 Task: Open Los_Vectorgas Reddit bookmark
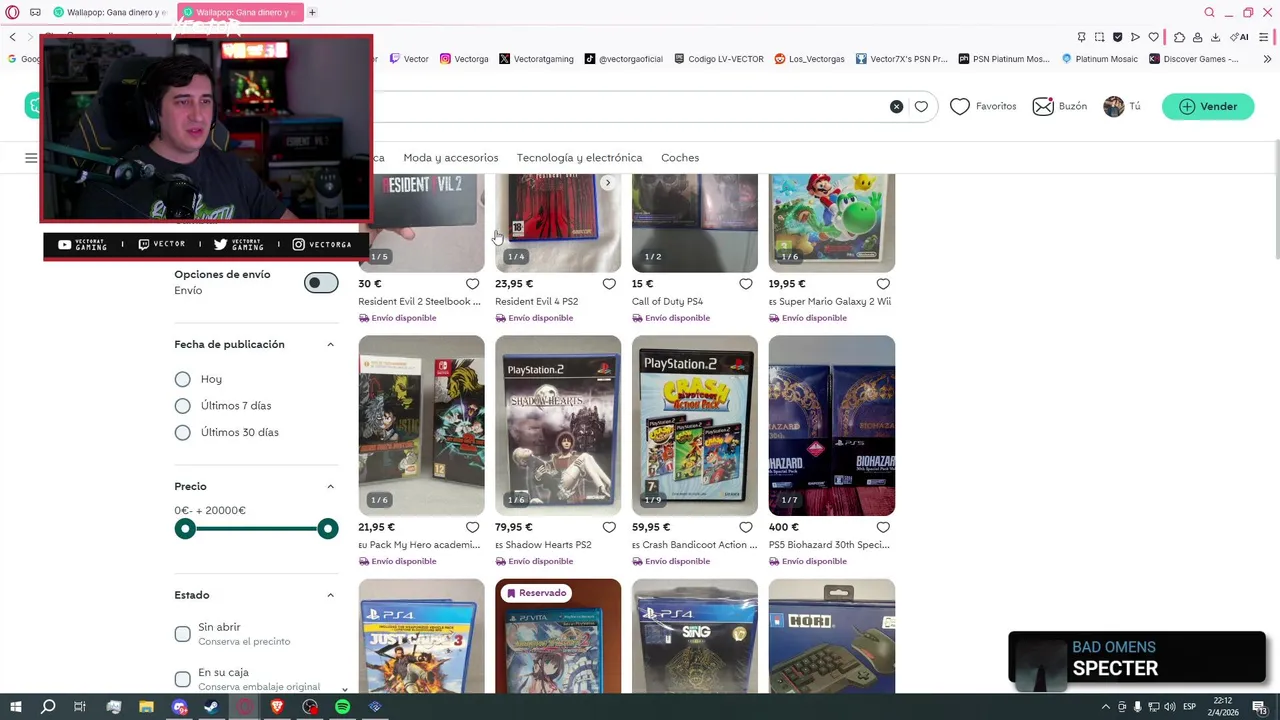click(809, 59)
